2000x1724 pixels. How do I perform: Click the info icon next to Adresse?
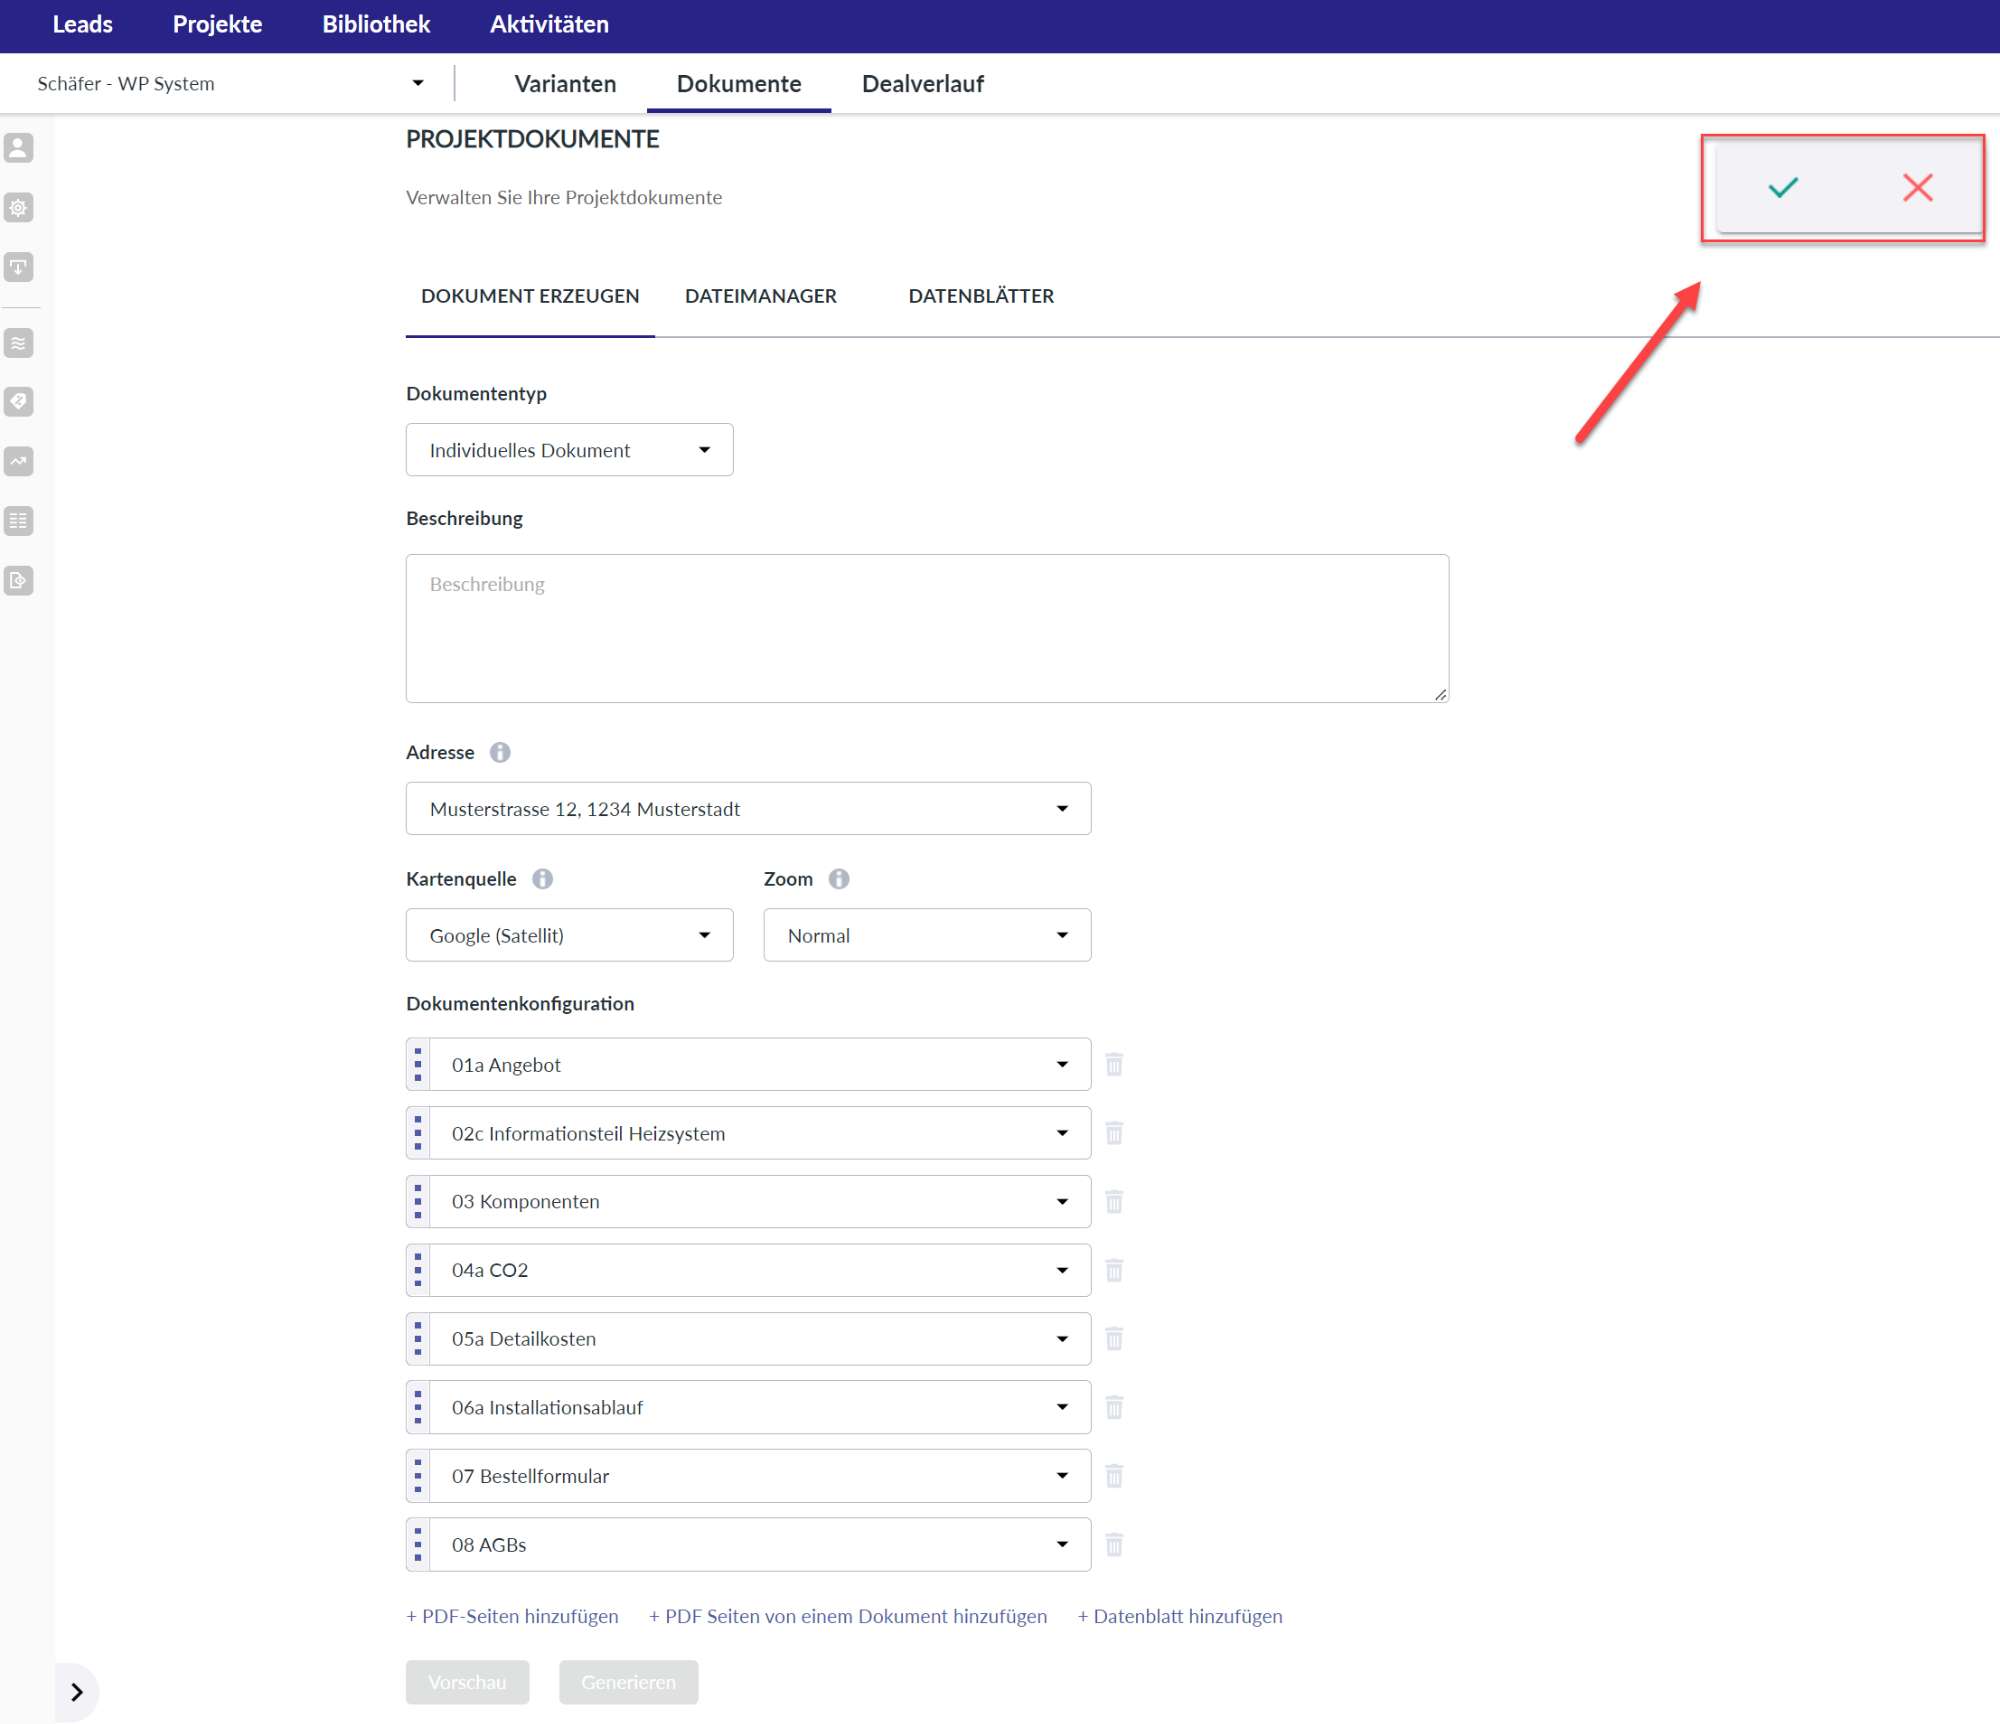(x=500, y=752)
